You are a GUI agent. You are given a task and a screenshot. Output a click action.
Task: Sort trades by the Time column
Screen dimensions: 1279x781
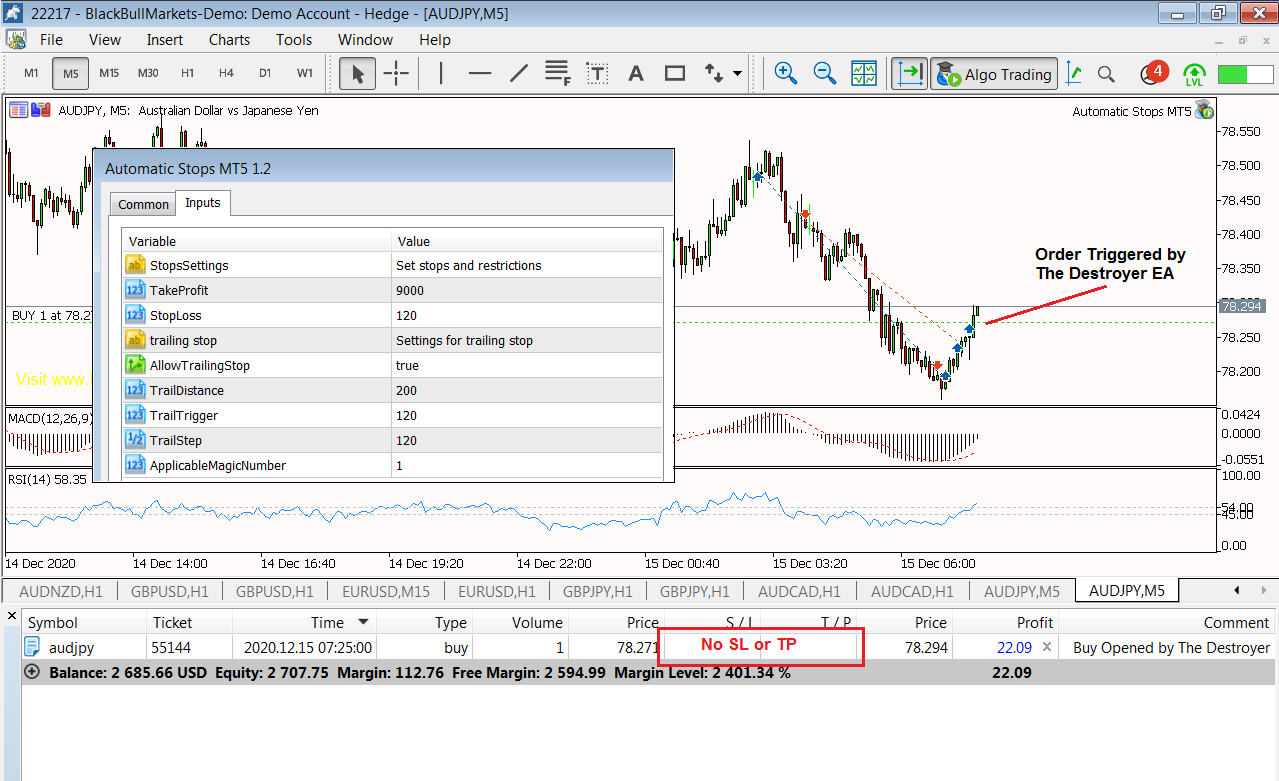click(x=303, y=622)
